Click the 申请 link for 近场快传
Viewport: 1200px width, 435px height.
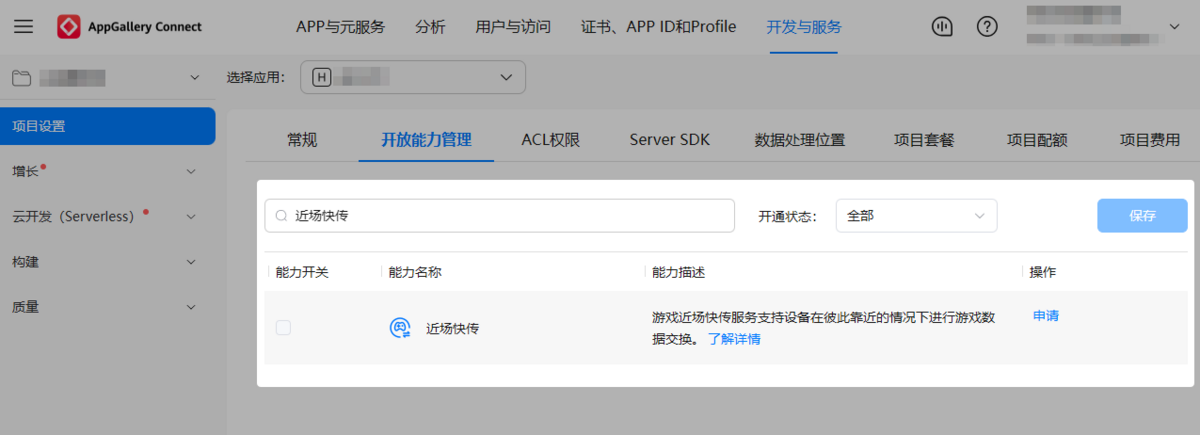[x=1045, y=316]
